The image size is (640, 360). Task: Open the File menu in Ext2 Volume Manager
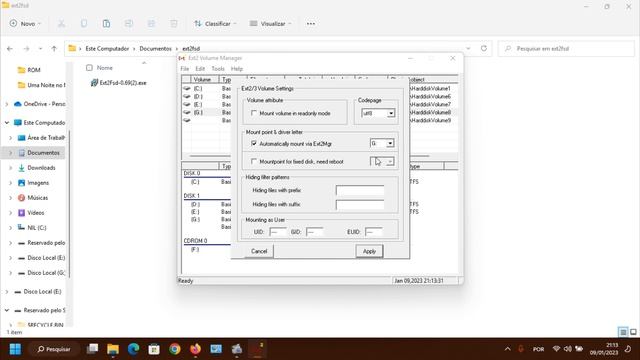[184, 69]
